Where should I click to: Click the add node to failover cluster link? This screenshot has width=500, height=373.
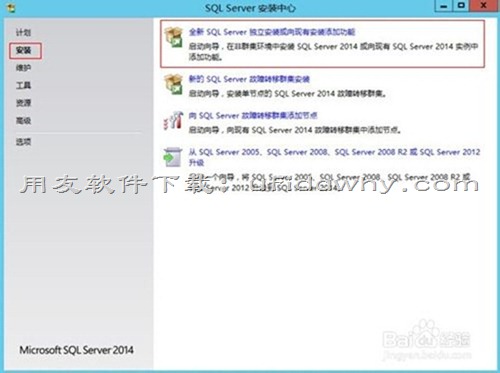pyautogui.click(x=253, y=116)
